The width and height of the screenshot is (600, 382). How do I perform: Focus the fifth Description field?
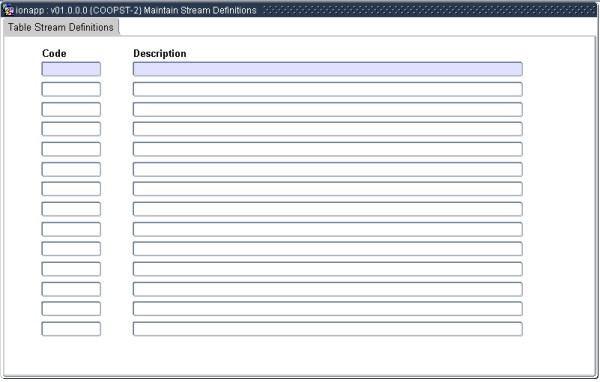click(328, 149)
